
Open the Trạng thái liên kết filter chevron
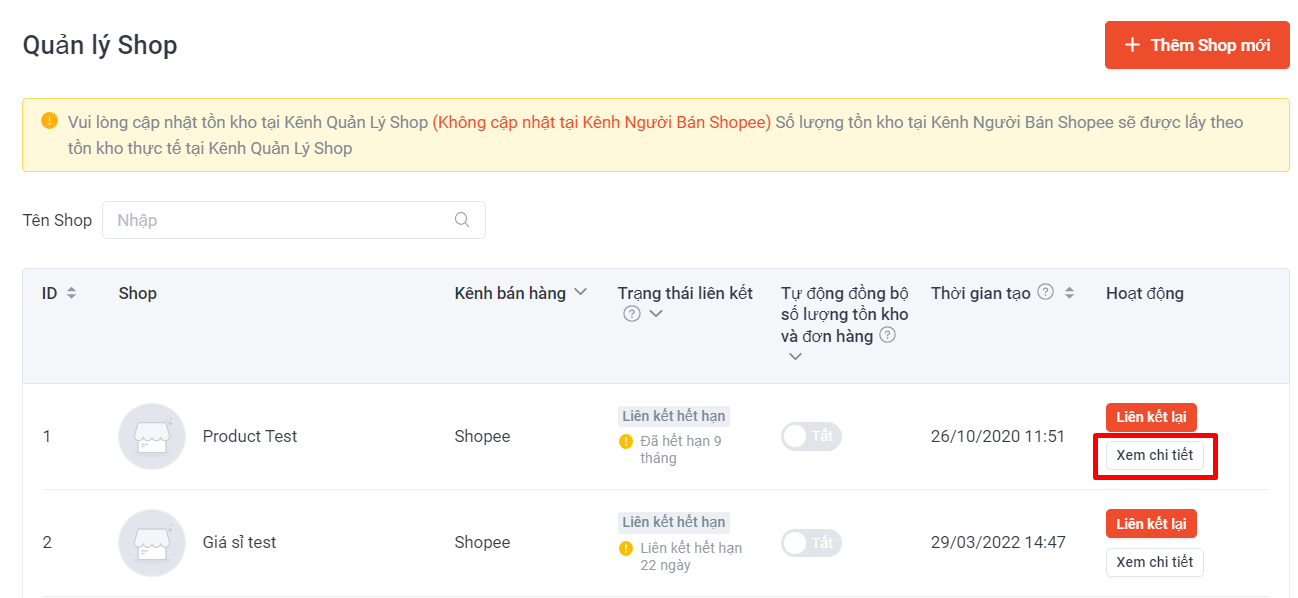pyautogui.click(x=655, y=313)
